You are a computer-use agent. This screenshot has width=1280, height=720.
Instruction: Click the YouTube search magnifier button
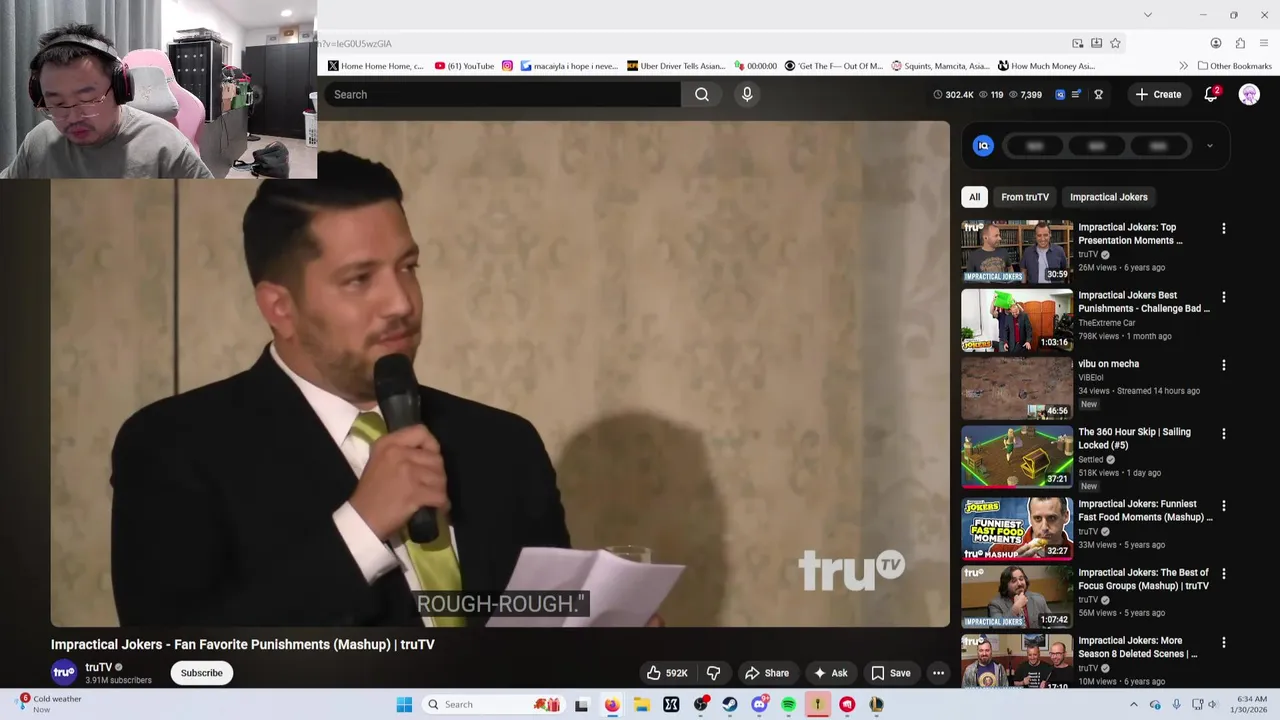click(x=702, y=94)
